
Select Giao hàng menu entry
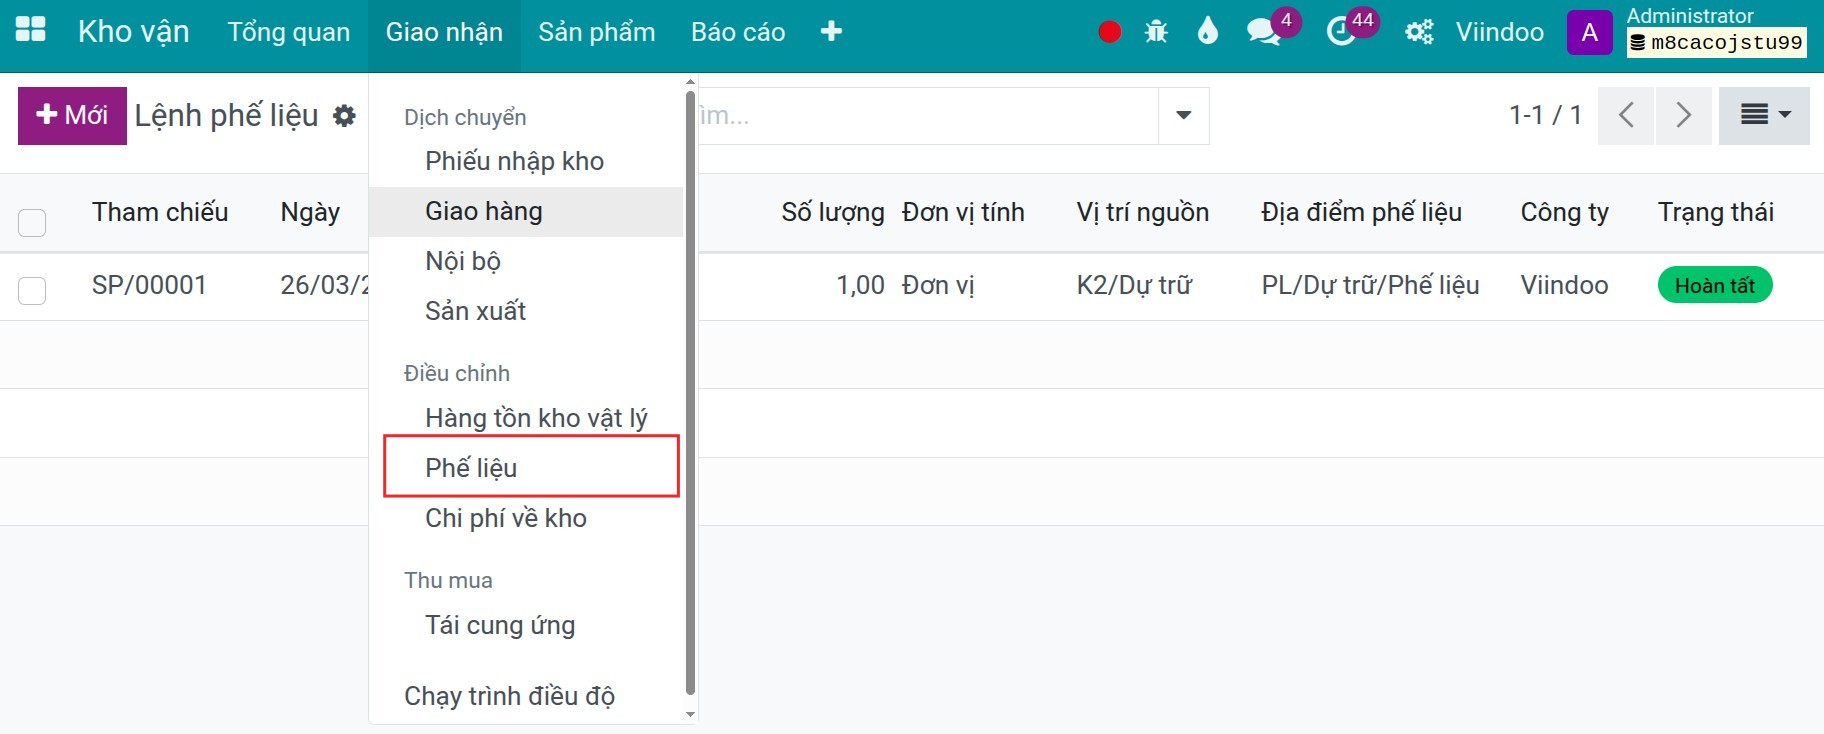point(526,211)
